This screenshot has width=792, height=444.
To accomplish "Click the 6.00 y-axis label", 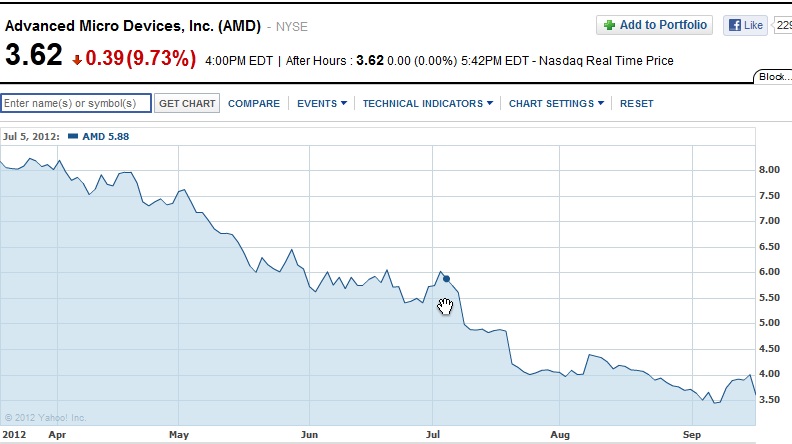I will click(x=769, y=272).
